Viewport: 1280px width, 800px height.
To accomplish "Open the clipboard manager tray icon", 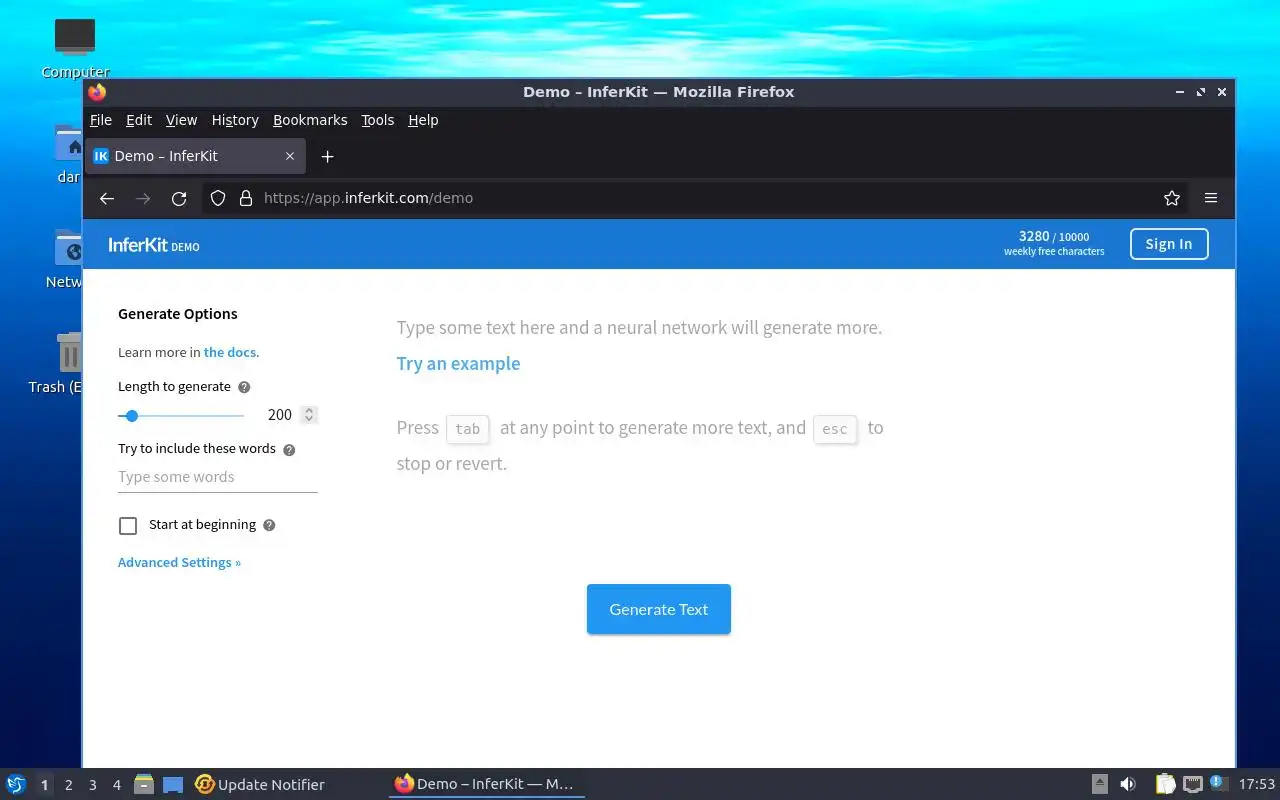I will tap(1165, 784).
